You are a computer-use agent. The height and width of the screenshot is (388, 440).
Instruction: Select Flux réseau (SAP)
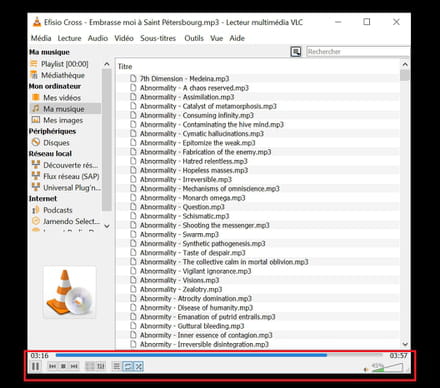coord(65,176)
